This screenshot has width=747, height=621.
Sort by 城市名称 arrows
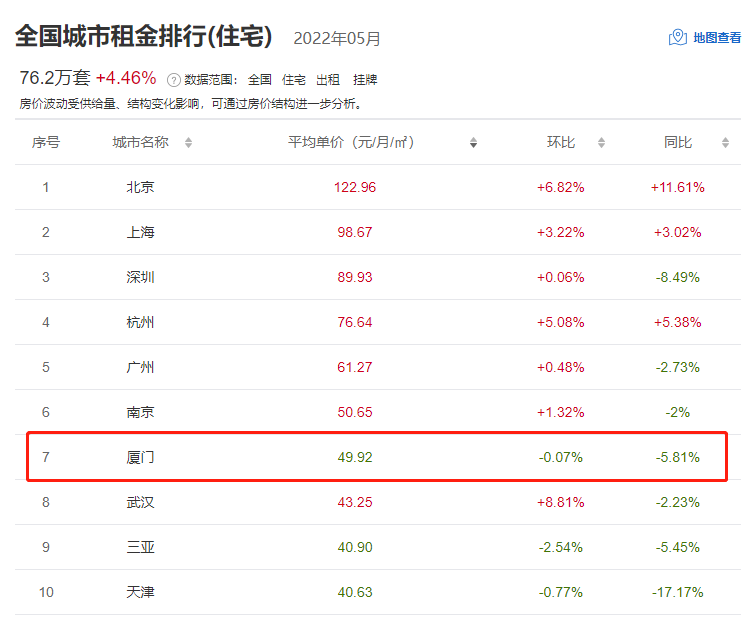[x=189, y=142]
